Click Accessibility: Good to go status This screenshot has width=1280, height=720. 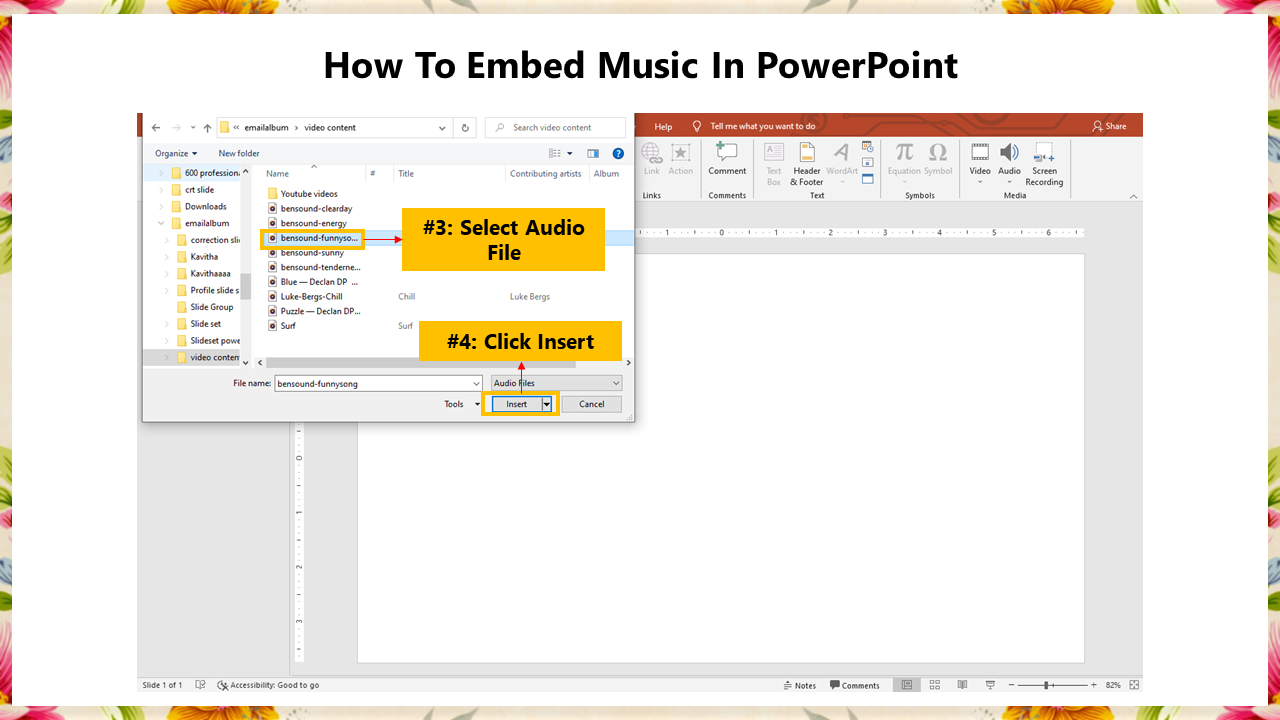(268, 685)
